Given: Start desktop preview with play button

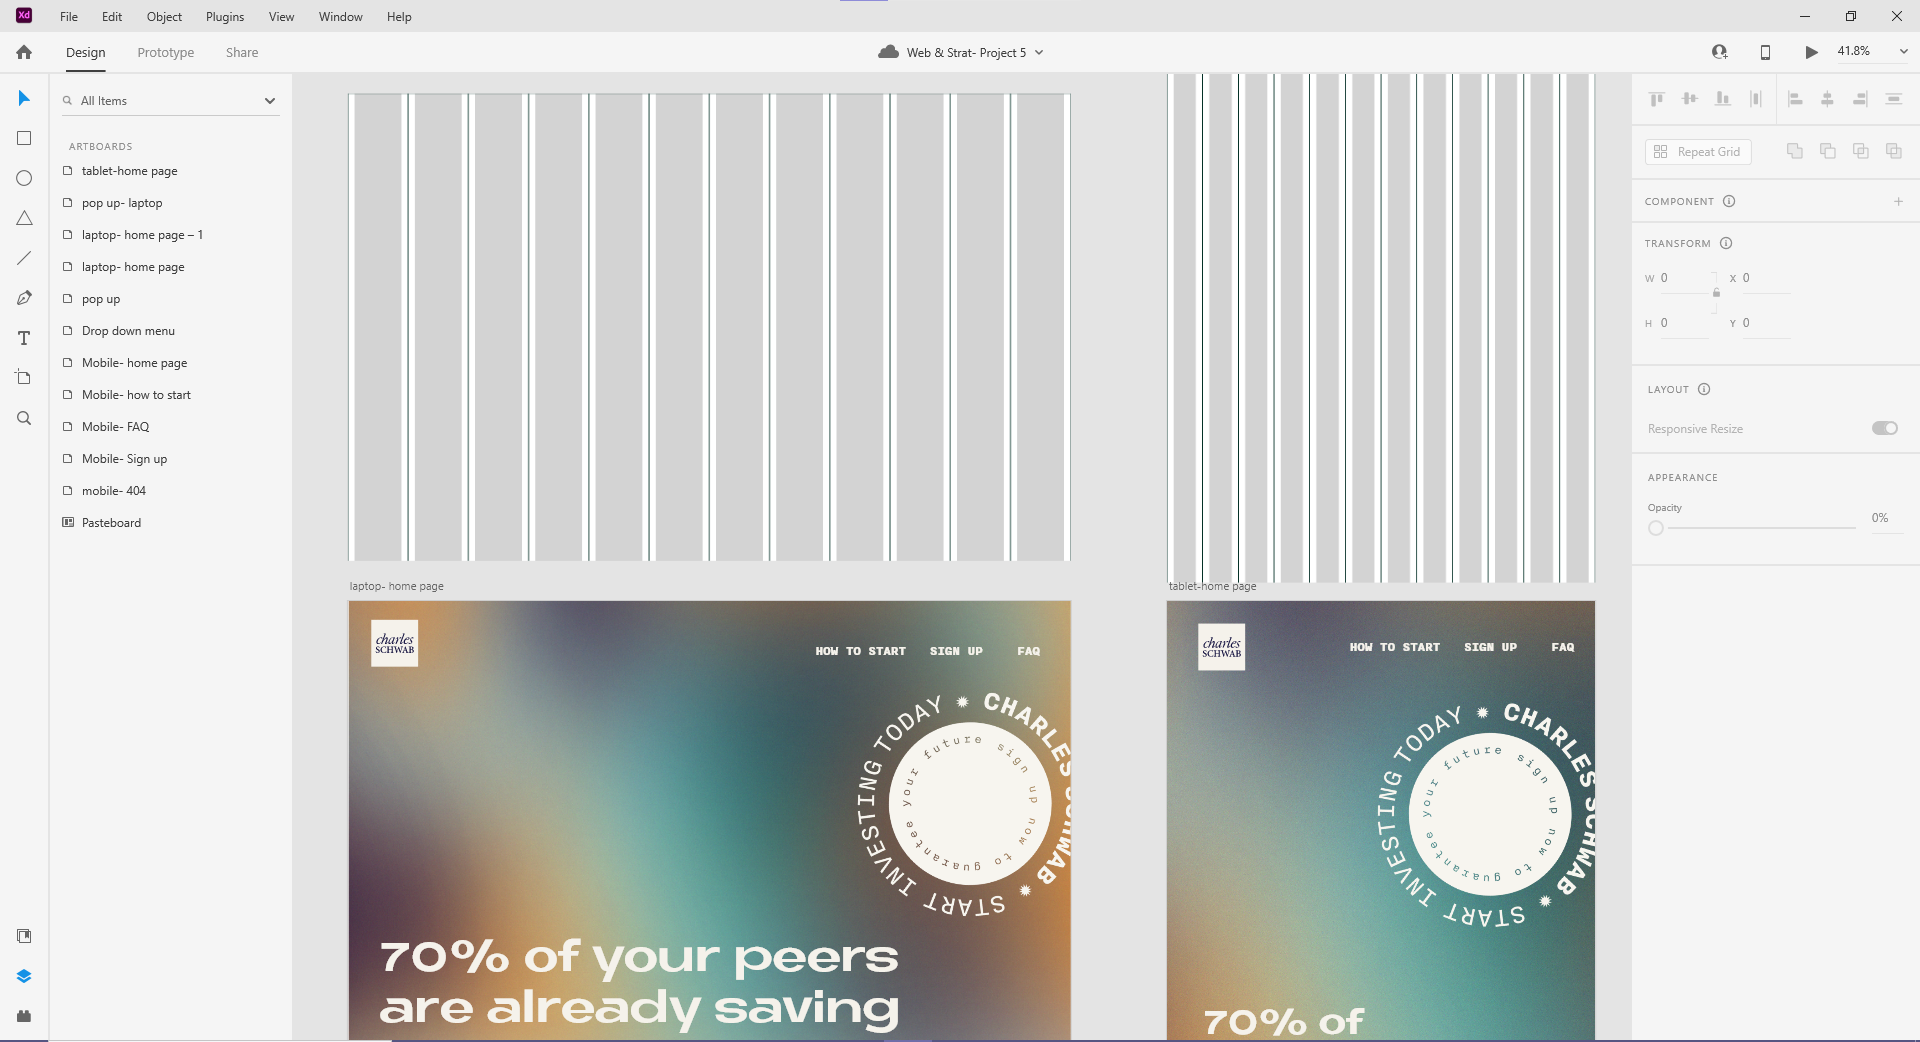Looking at the screenshot, I should tap(1811, 52).
